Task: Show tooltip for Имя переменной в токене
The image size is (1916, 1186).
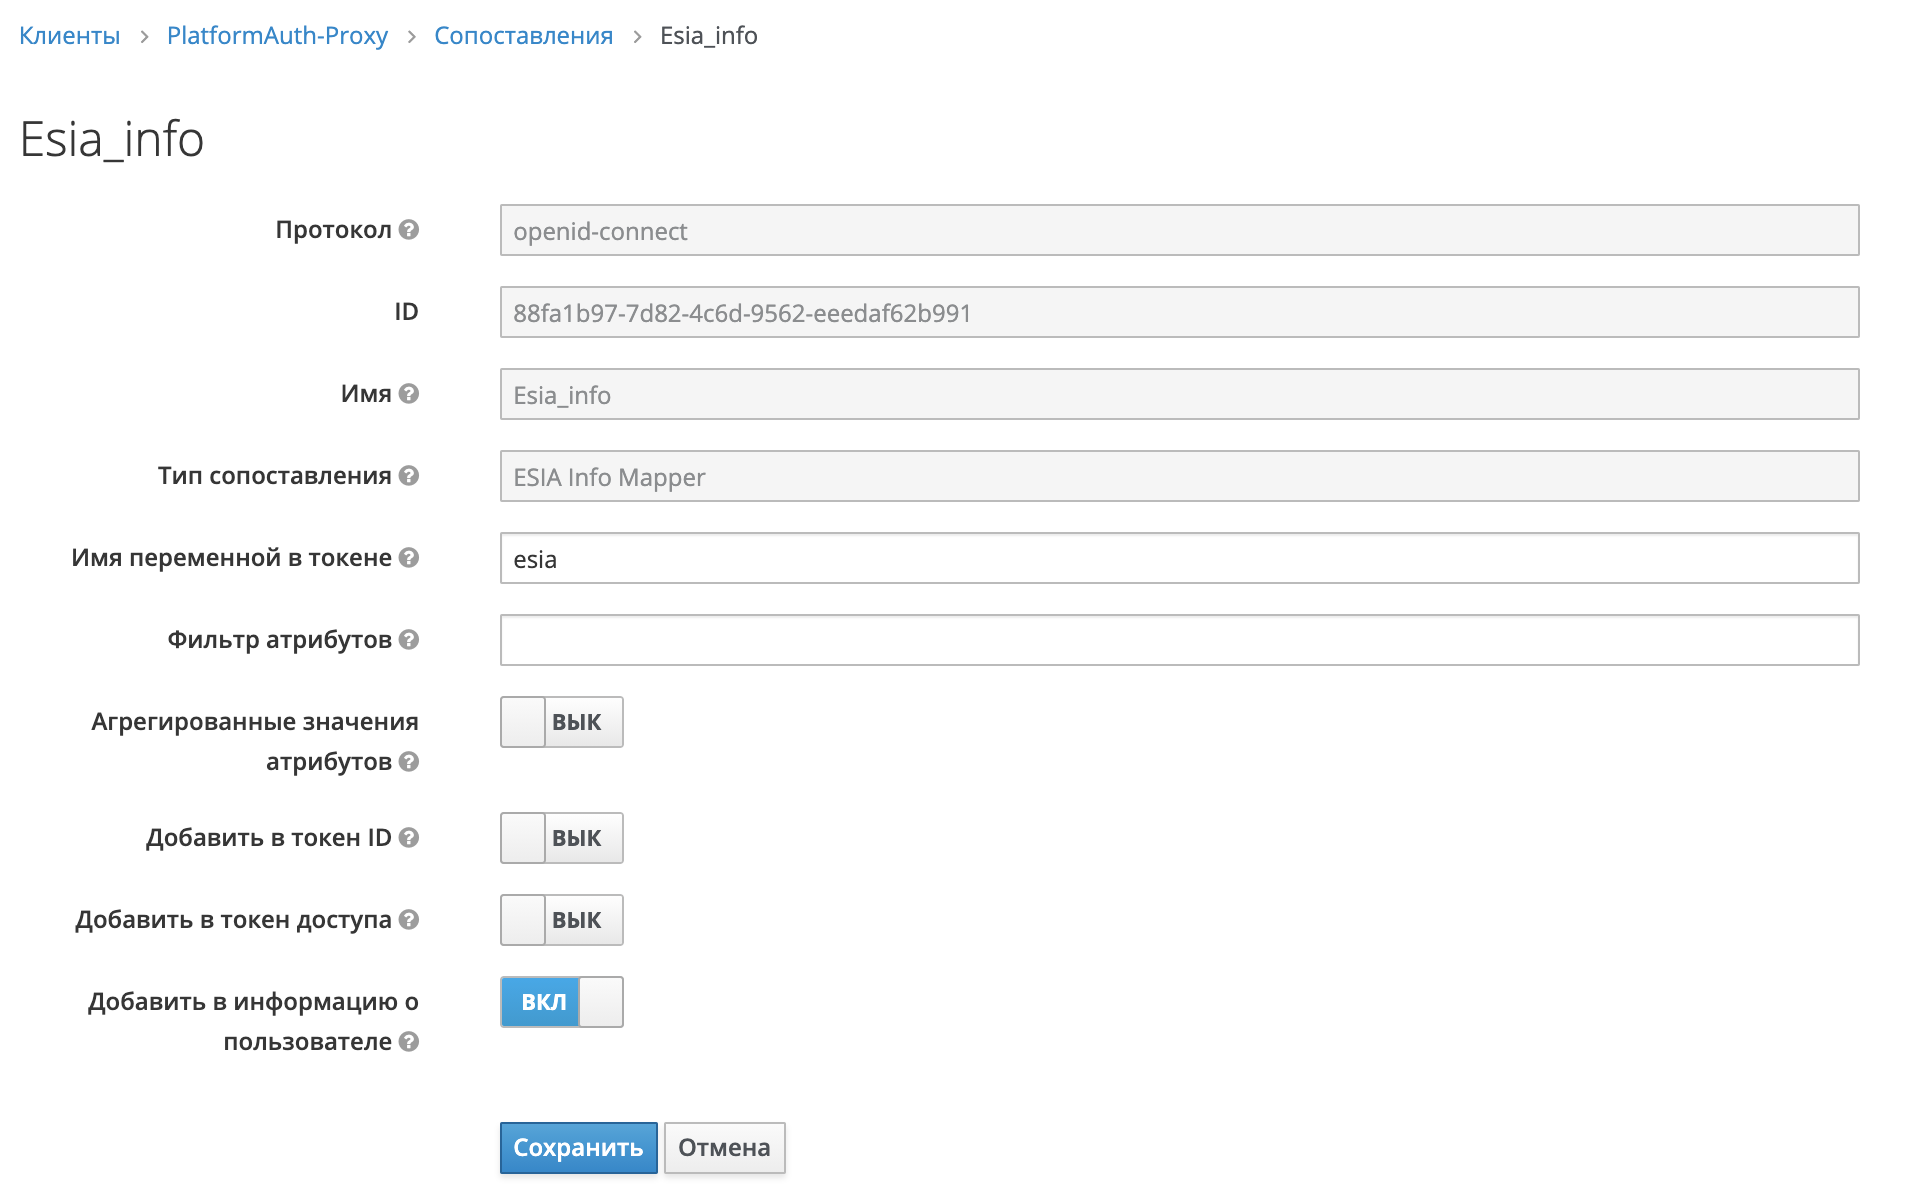Action: (409, 559)
